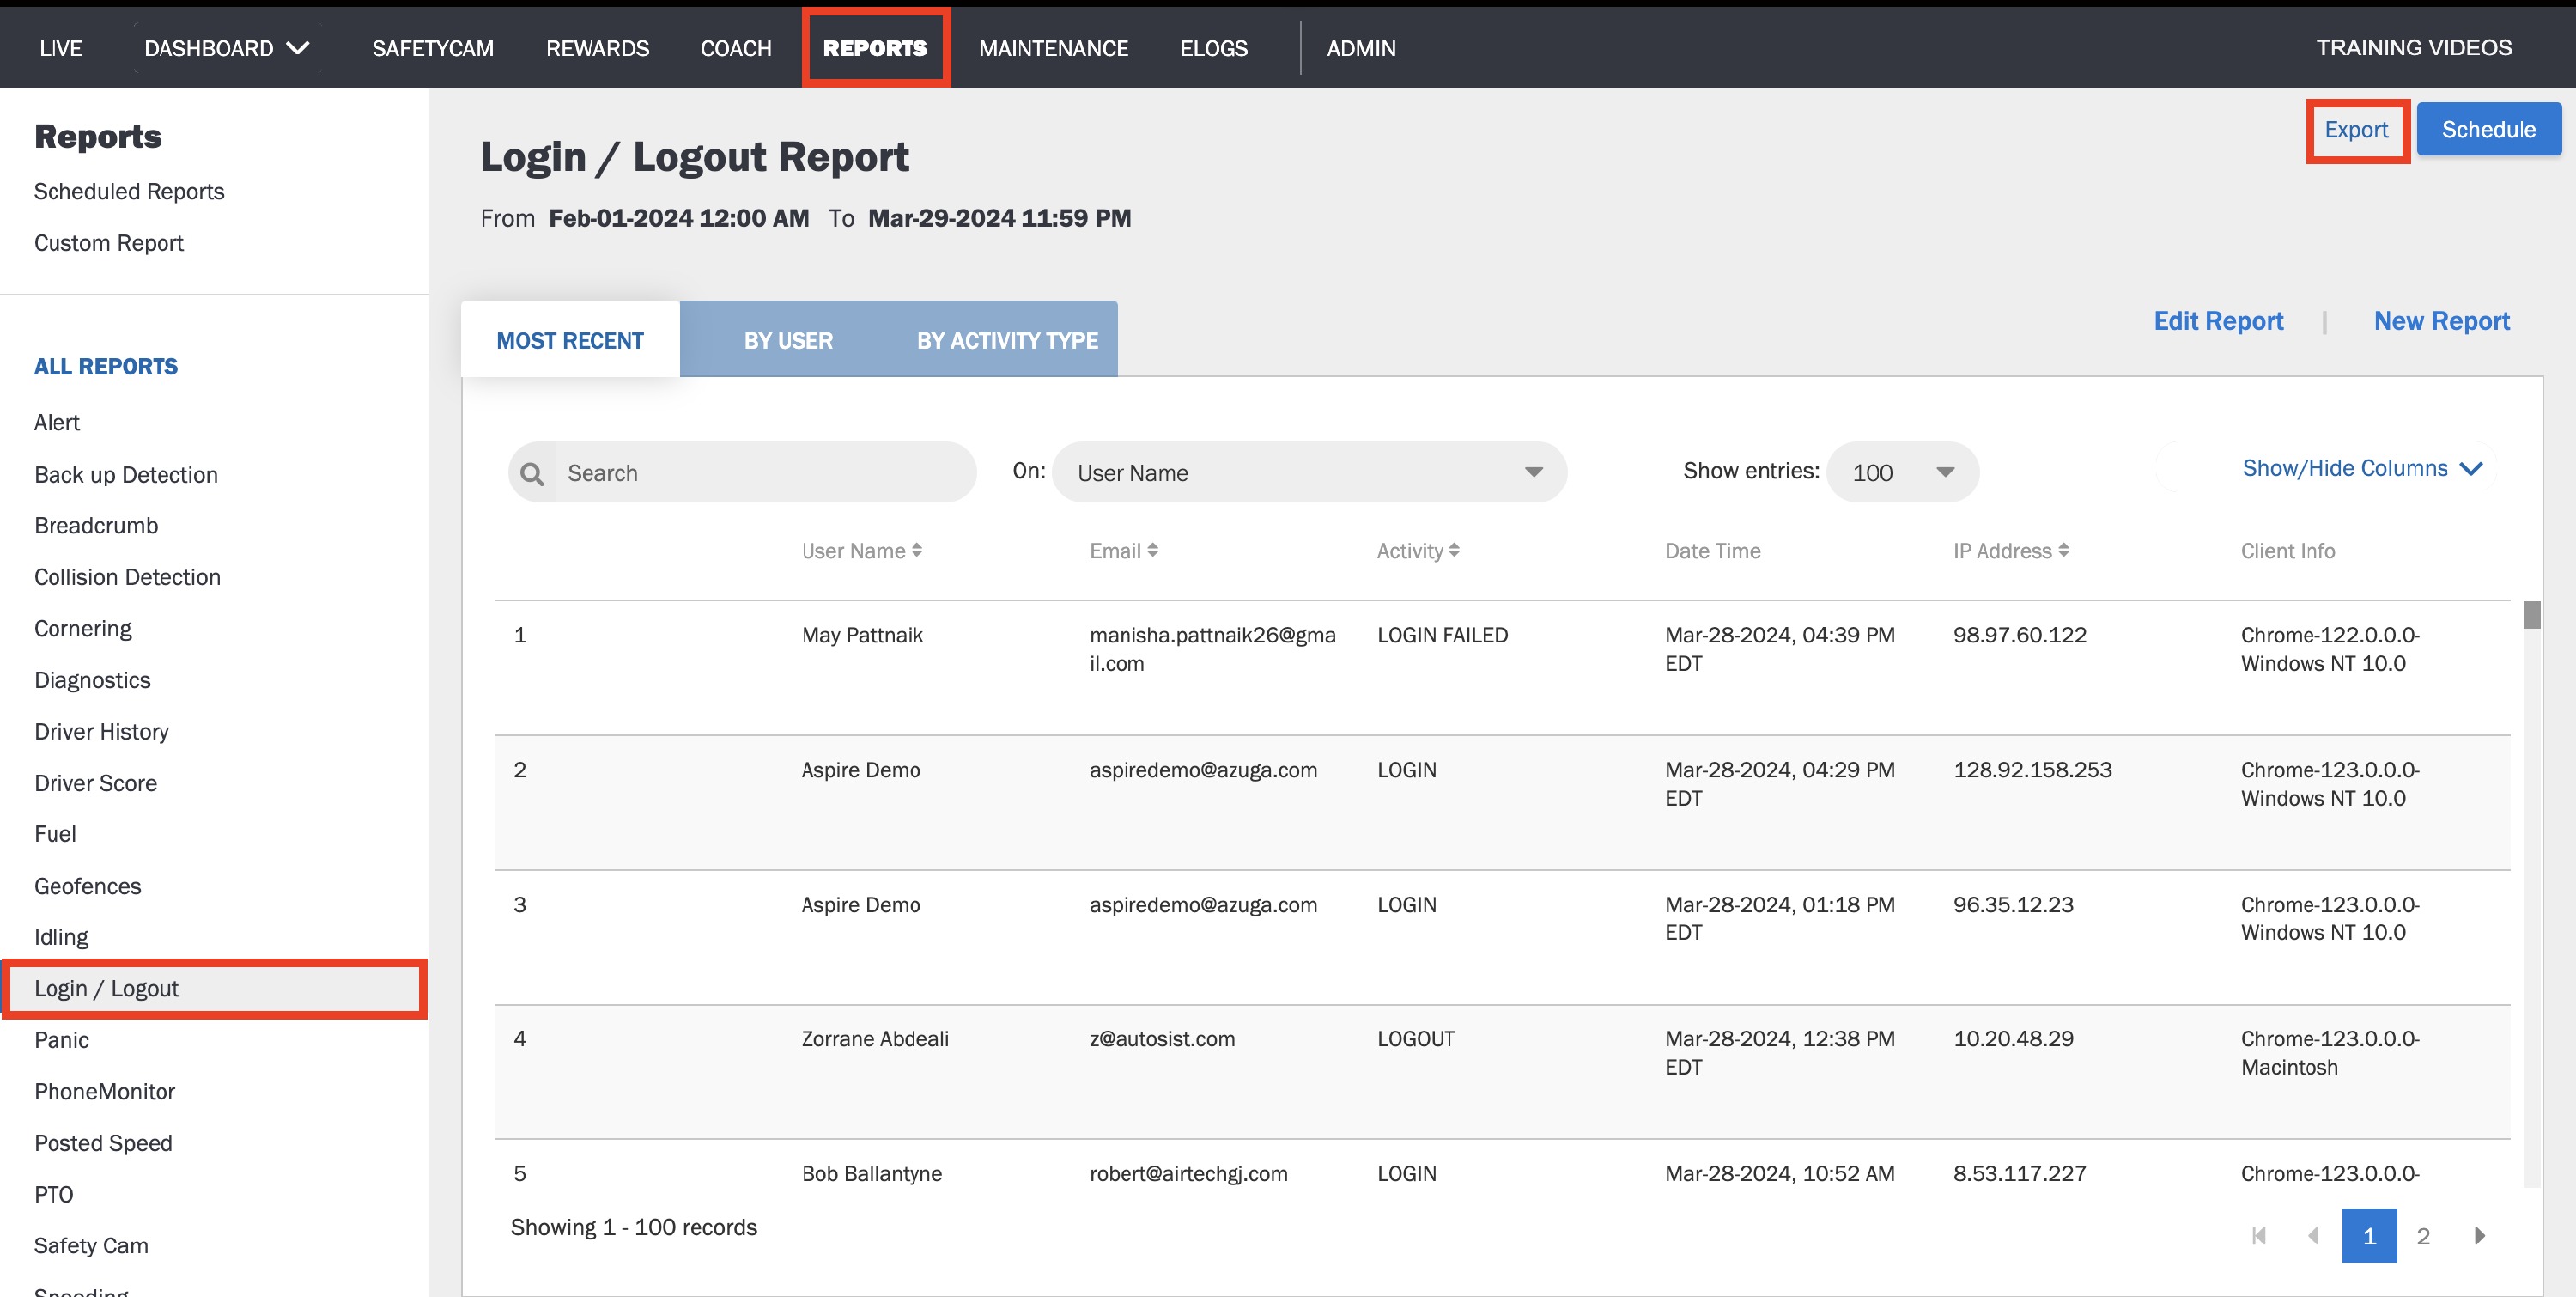This screenshot has height=1297, width=2576.
Task: Open the Fuel report
Action: [x=55, y=834]
